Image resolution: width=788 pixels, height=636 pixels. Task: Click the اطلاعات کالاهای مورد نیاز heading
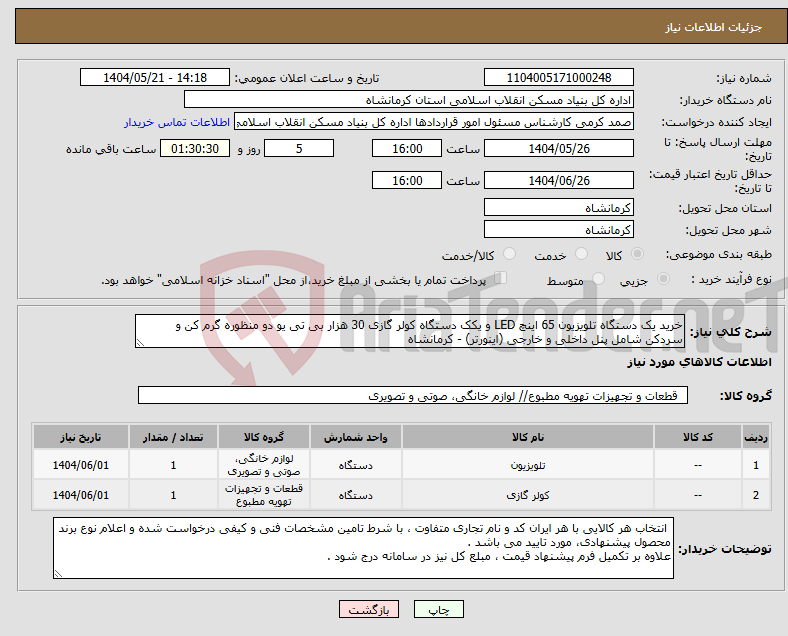[699, 362]
